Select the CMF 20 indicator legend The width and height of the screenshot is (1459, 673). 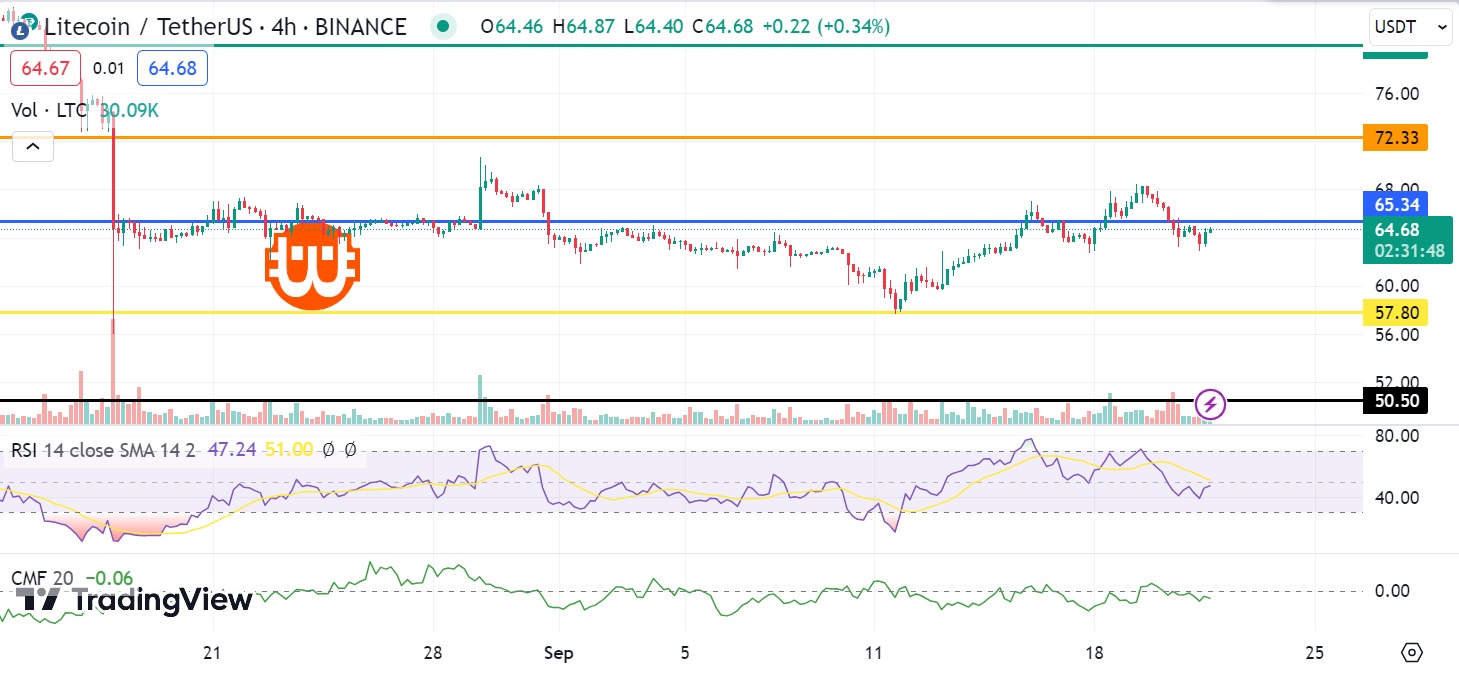pos(44,578)
